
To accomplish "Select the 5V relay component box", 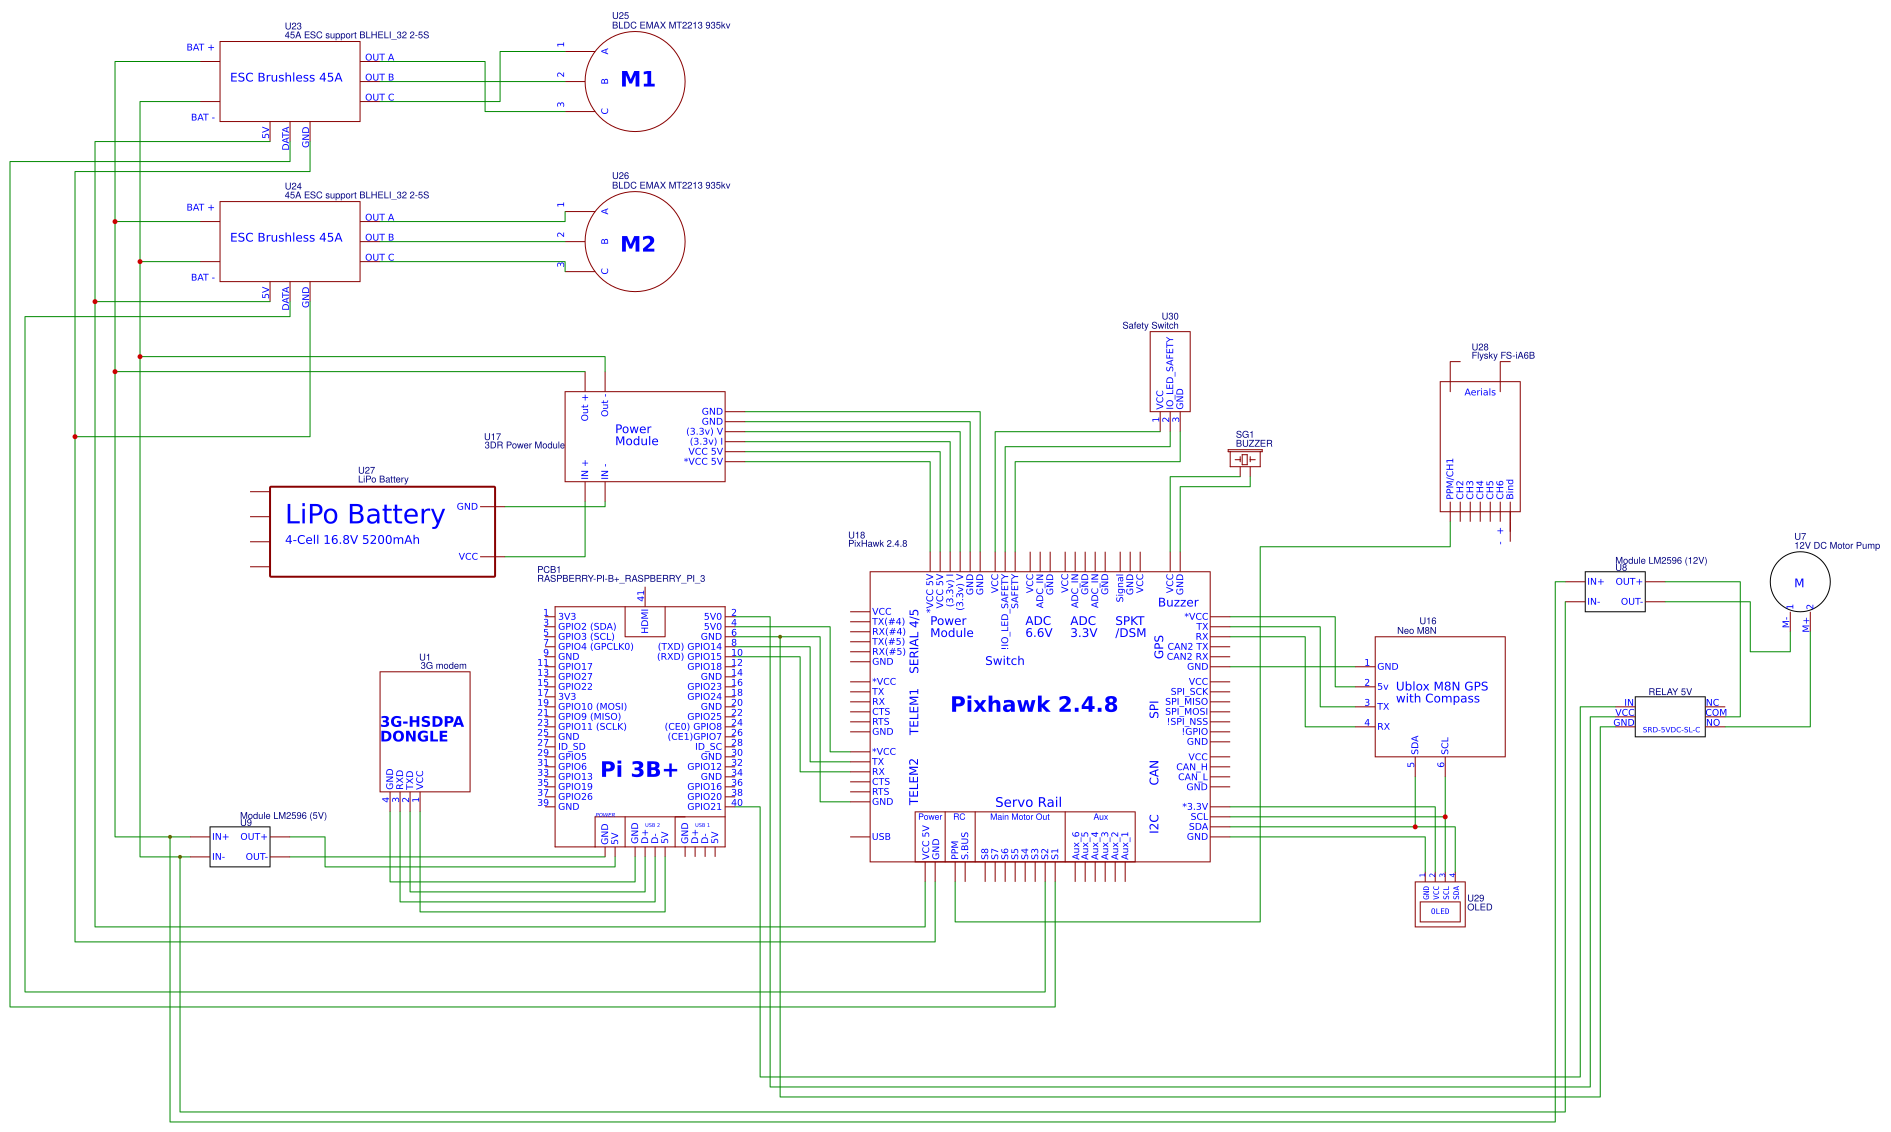I will point(1670,717).
